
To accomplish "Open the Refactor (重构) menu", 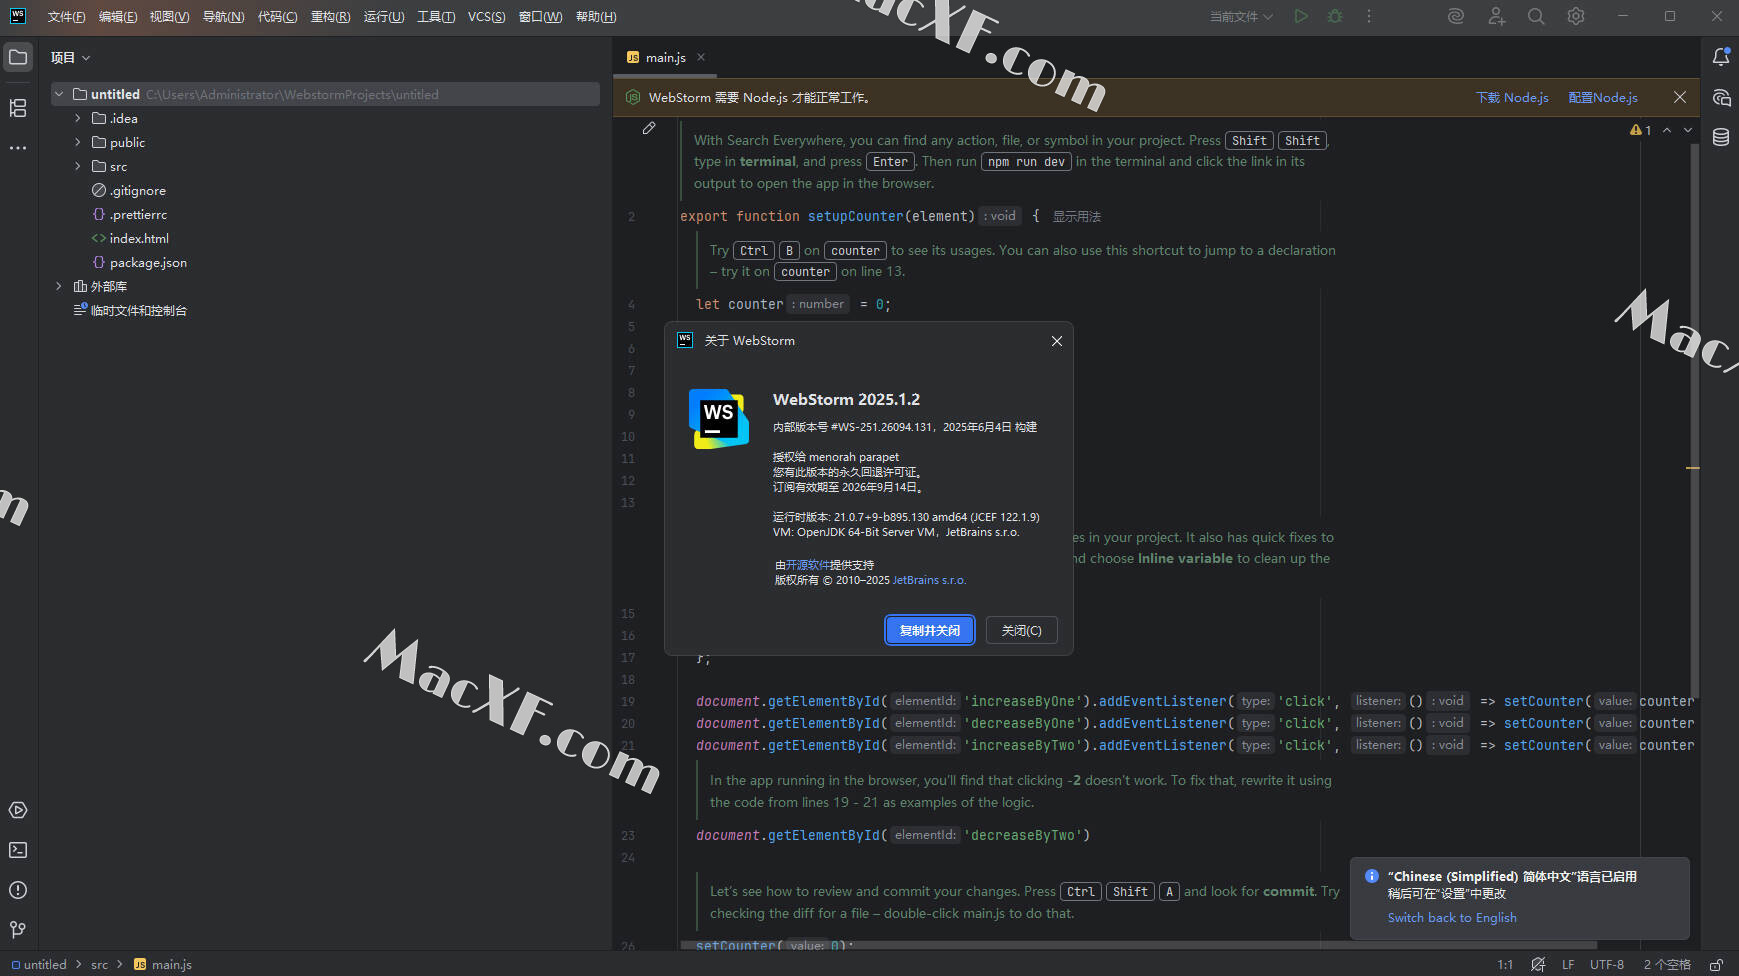I will coord(330,16).
